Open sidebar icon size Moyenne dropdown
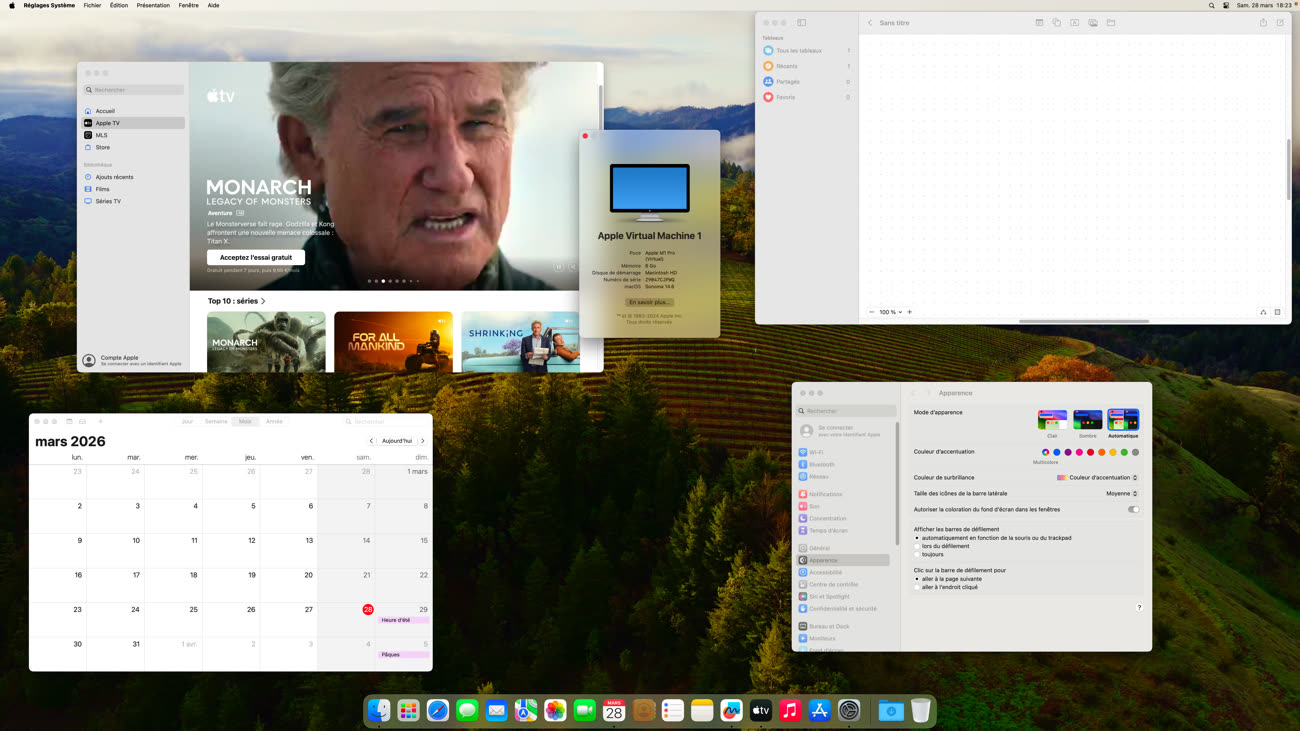Image resolution: width=1300 pixels, height=731 pixels. 1121,493
